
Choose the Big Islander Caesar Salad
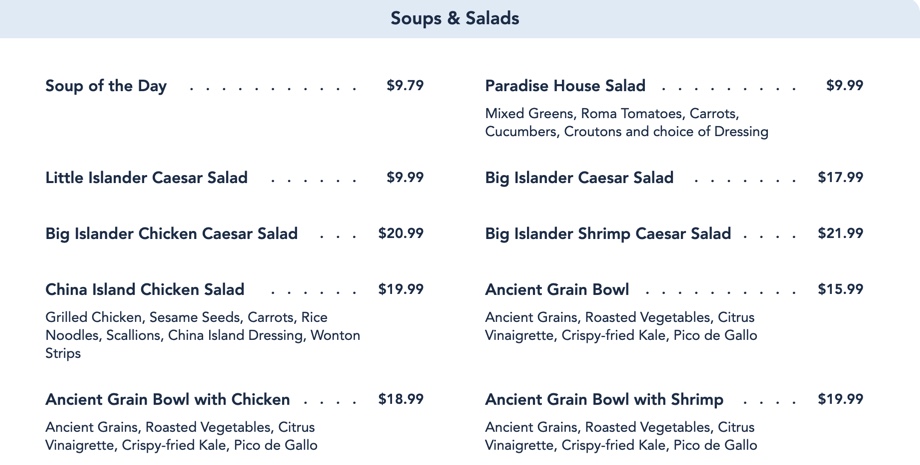(579, 178)
